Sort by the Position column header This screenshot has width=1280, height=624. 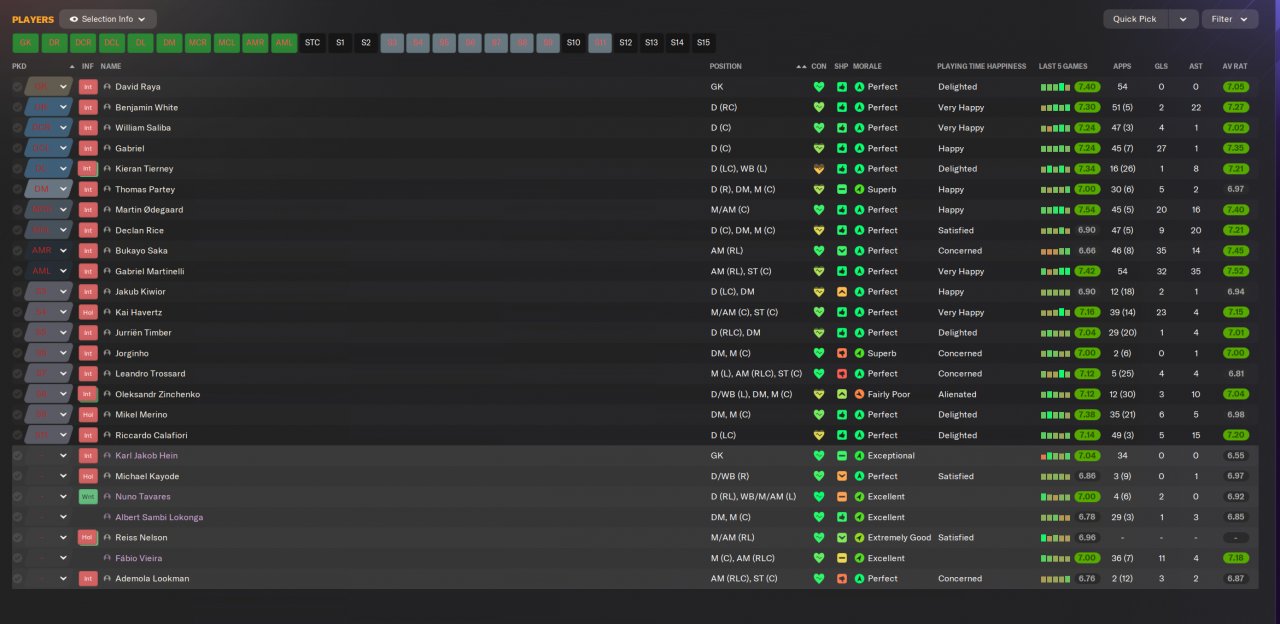[x=726, y=66]
